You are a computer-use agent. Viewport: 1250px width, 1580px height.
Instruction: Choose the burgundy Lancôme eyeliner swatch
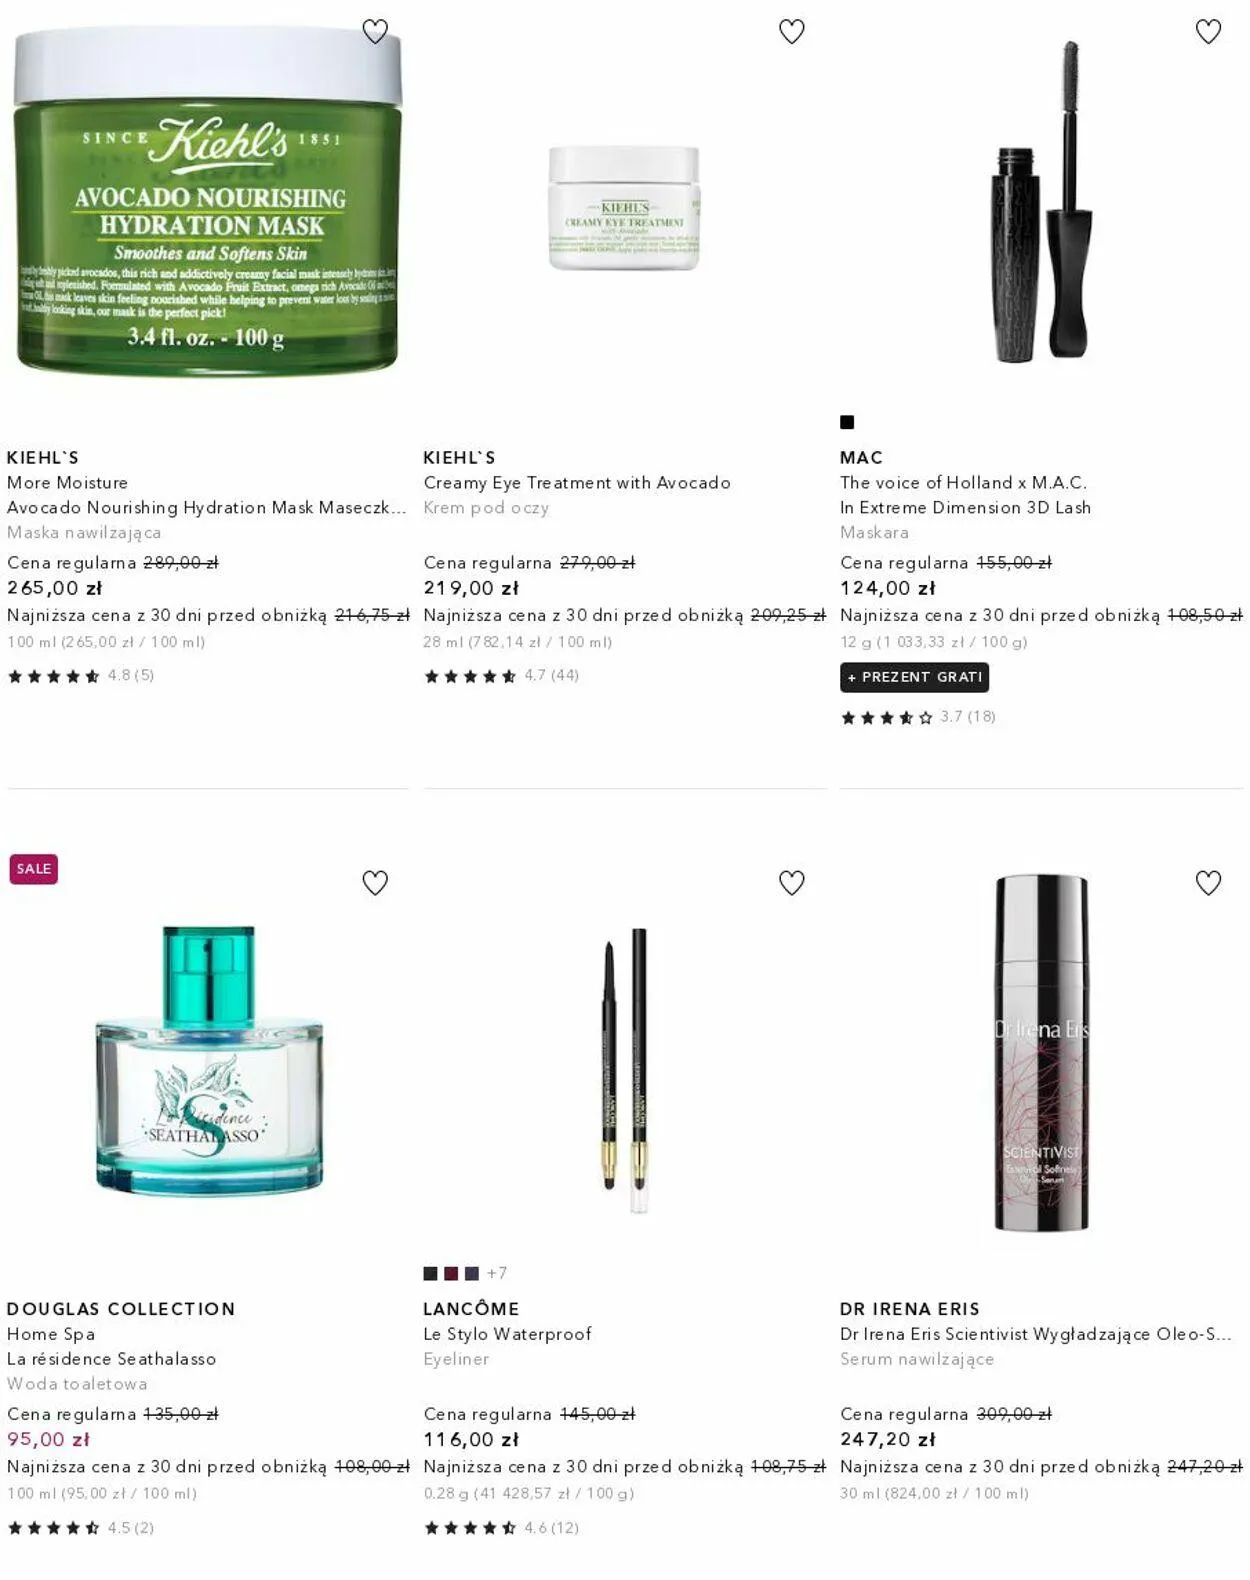tap(451, 1273)
